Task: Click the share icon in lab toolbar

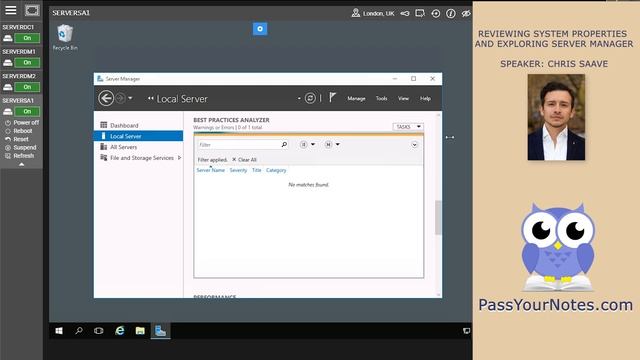Action: [x=404, y=13]
